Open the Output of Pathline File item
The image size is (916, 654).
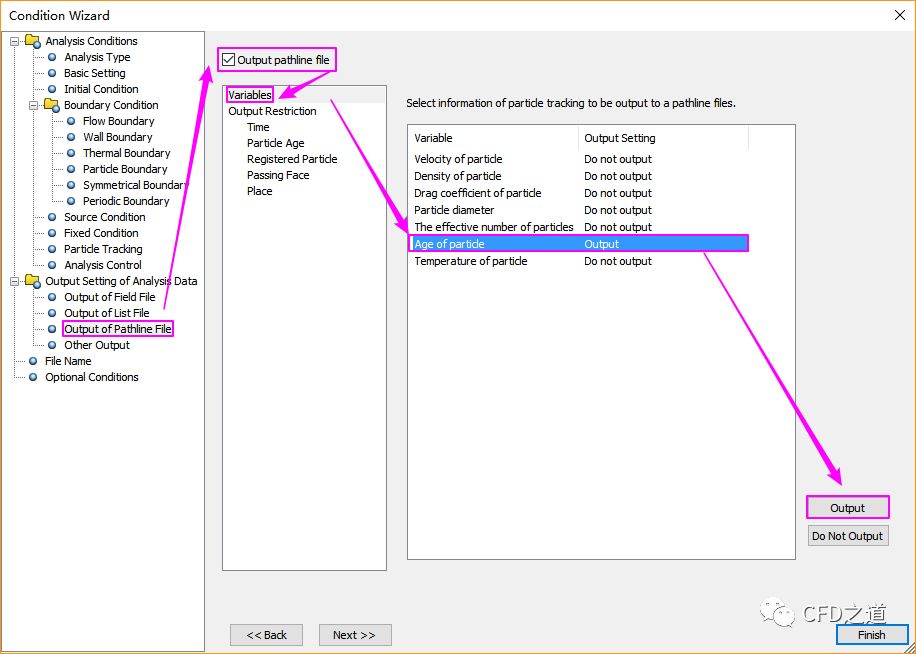117,329
